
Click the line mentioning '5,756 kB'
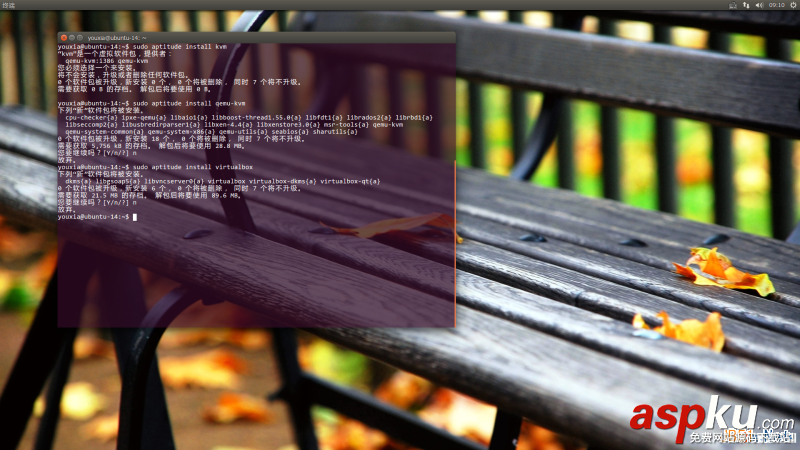coord(151,146)
